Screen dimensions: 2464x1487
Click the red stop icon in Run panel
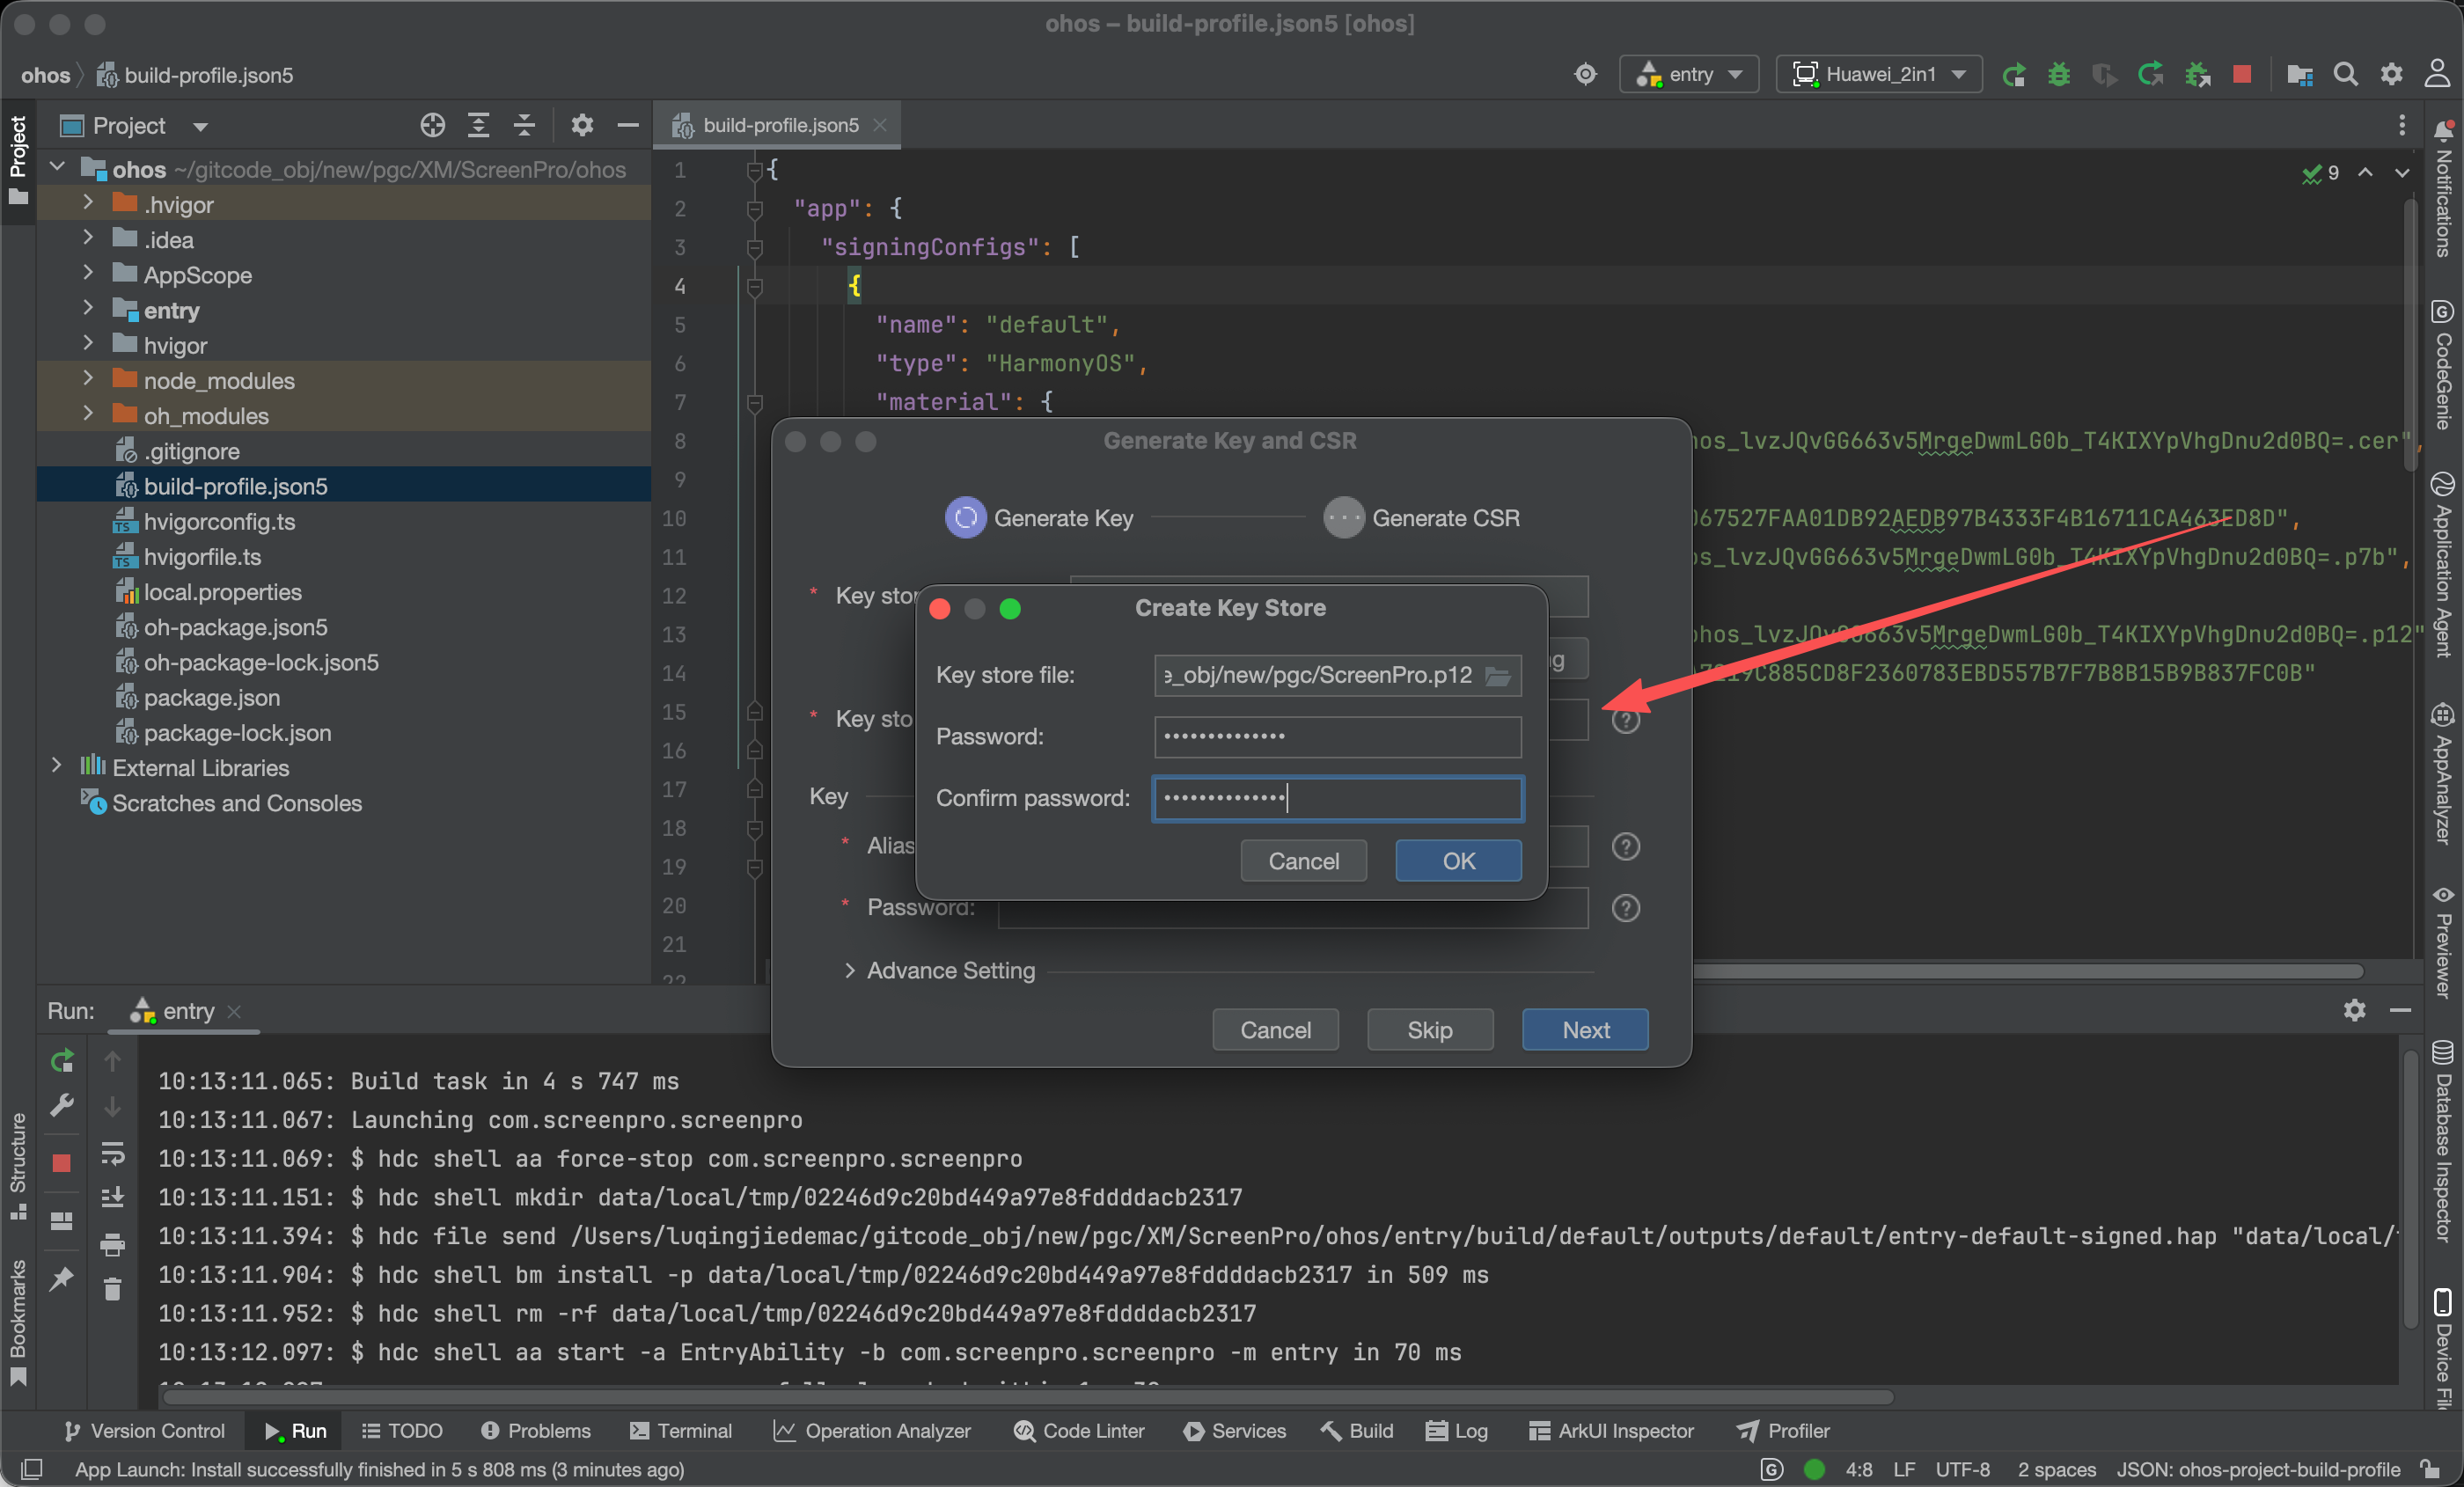[62, 1162]
